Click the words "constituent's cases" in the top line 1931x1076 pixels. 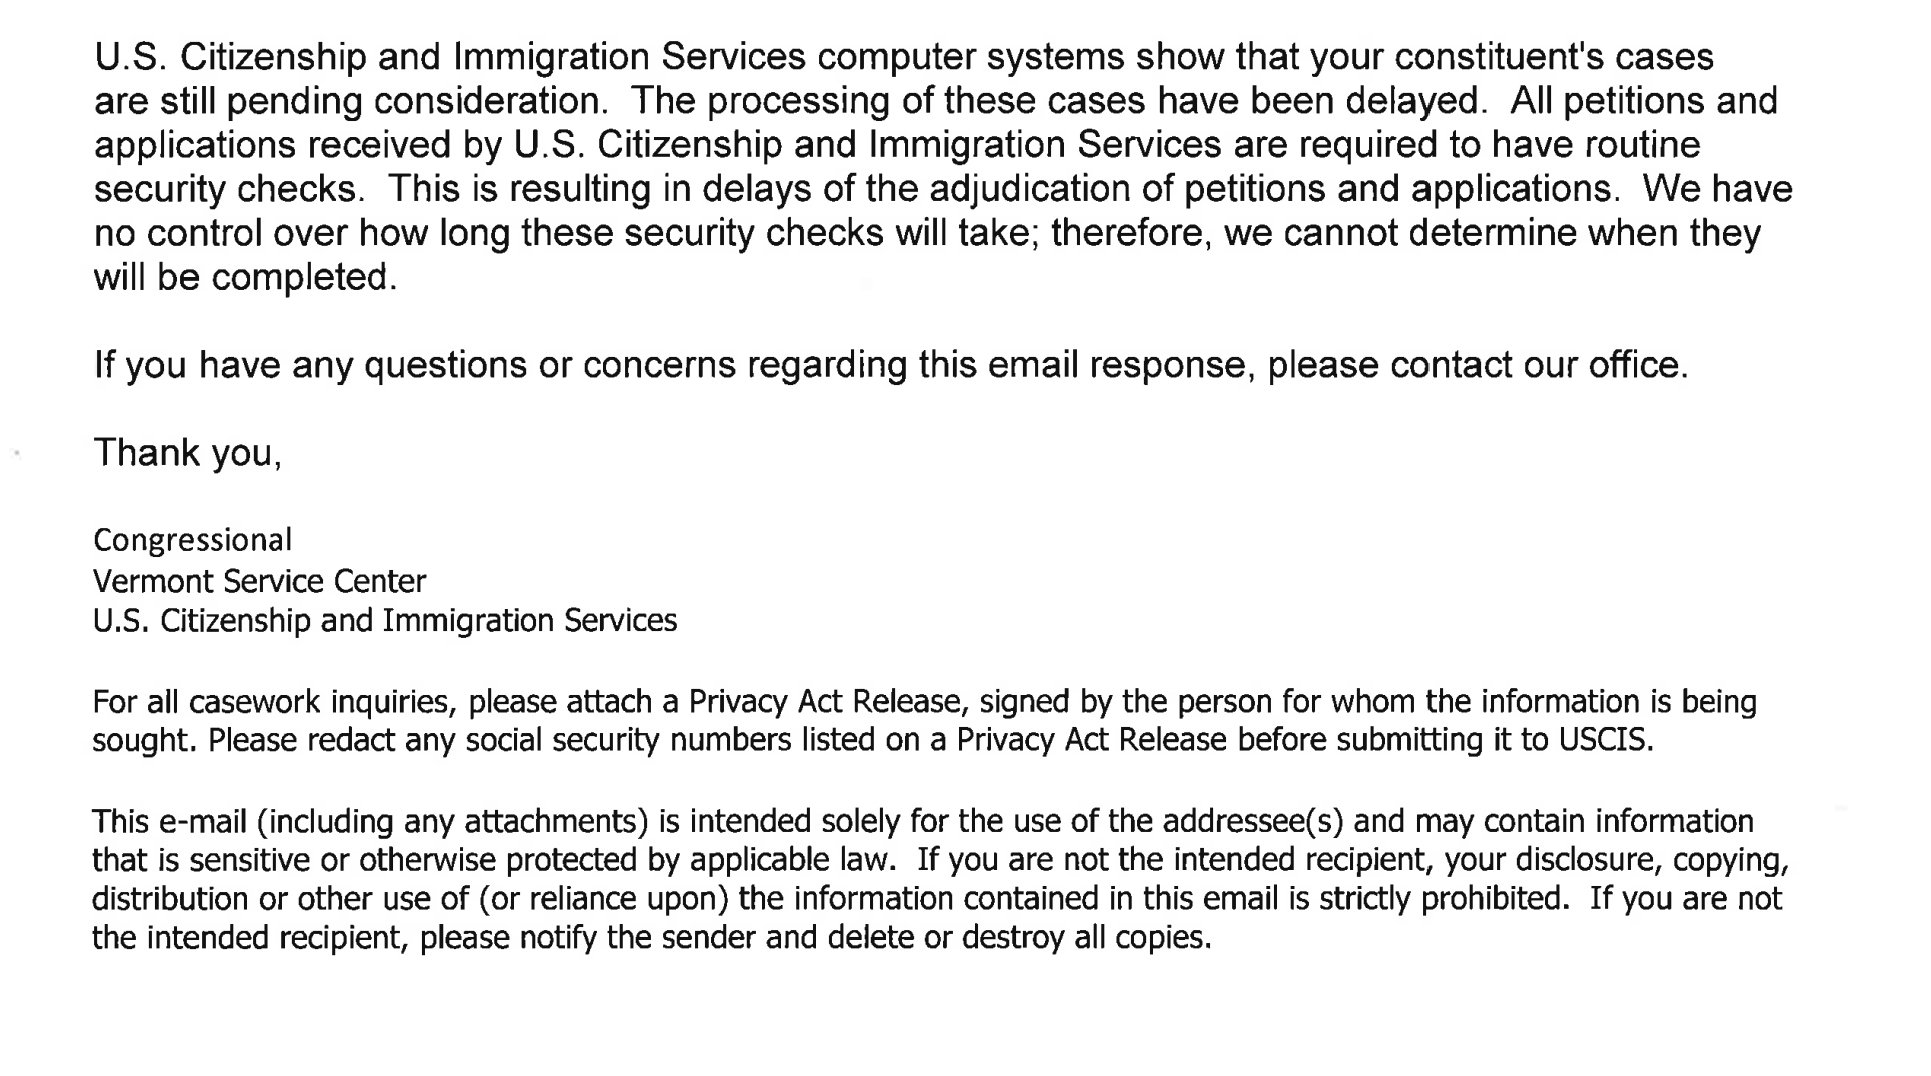pyautogui.click(x=1554, y=57)
